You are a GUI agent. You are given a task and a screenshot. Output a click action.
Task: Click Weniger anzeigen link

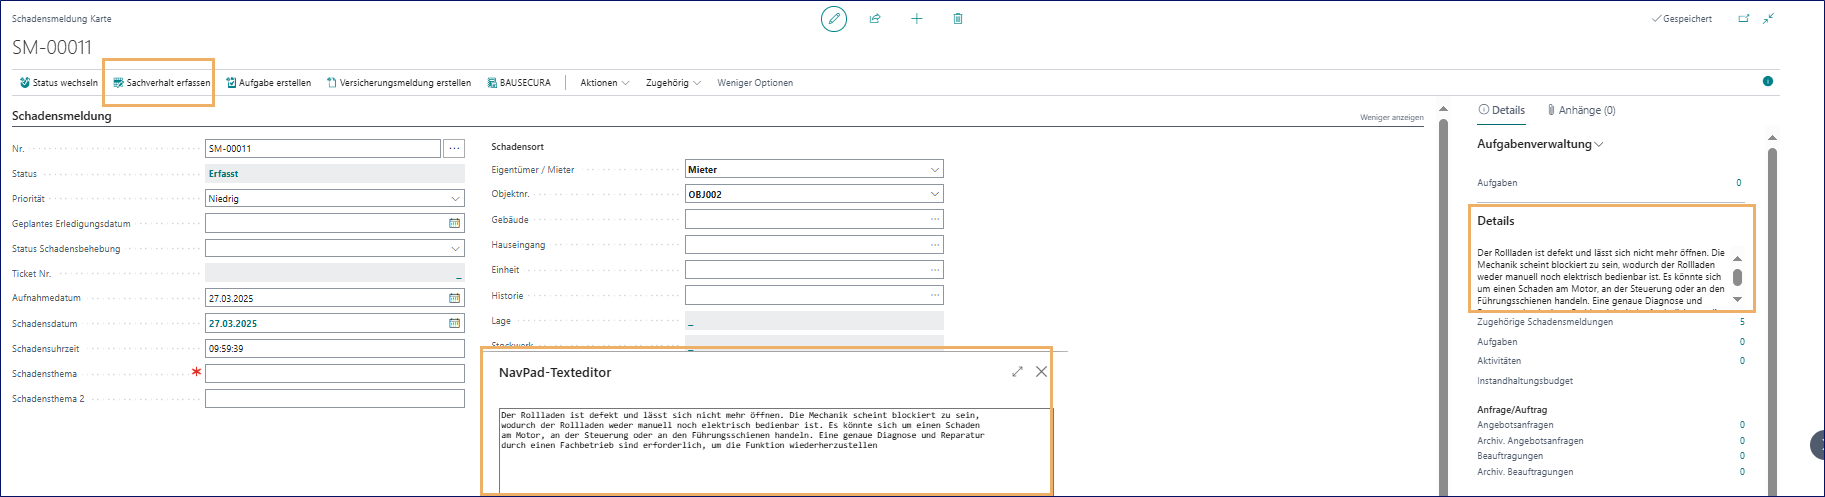(1391, 118)
